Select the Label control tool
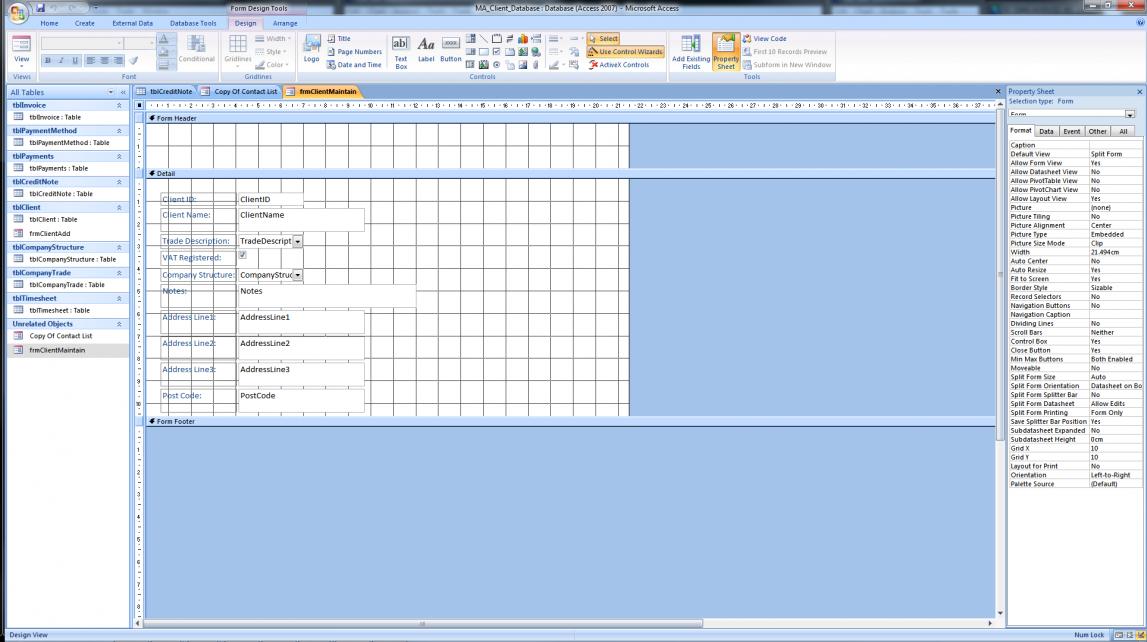Screen dimensions: 1147x642 pos(426,49)
